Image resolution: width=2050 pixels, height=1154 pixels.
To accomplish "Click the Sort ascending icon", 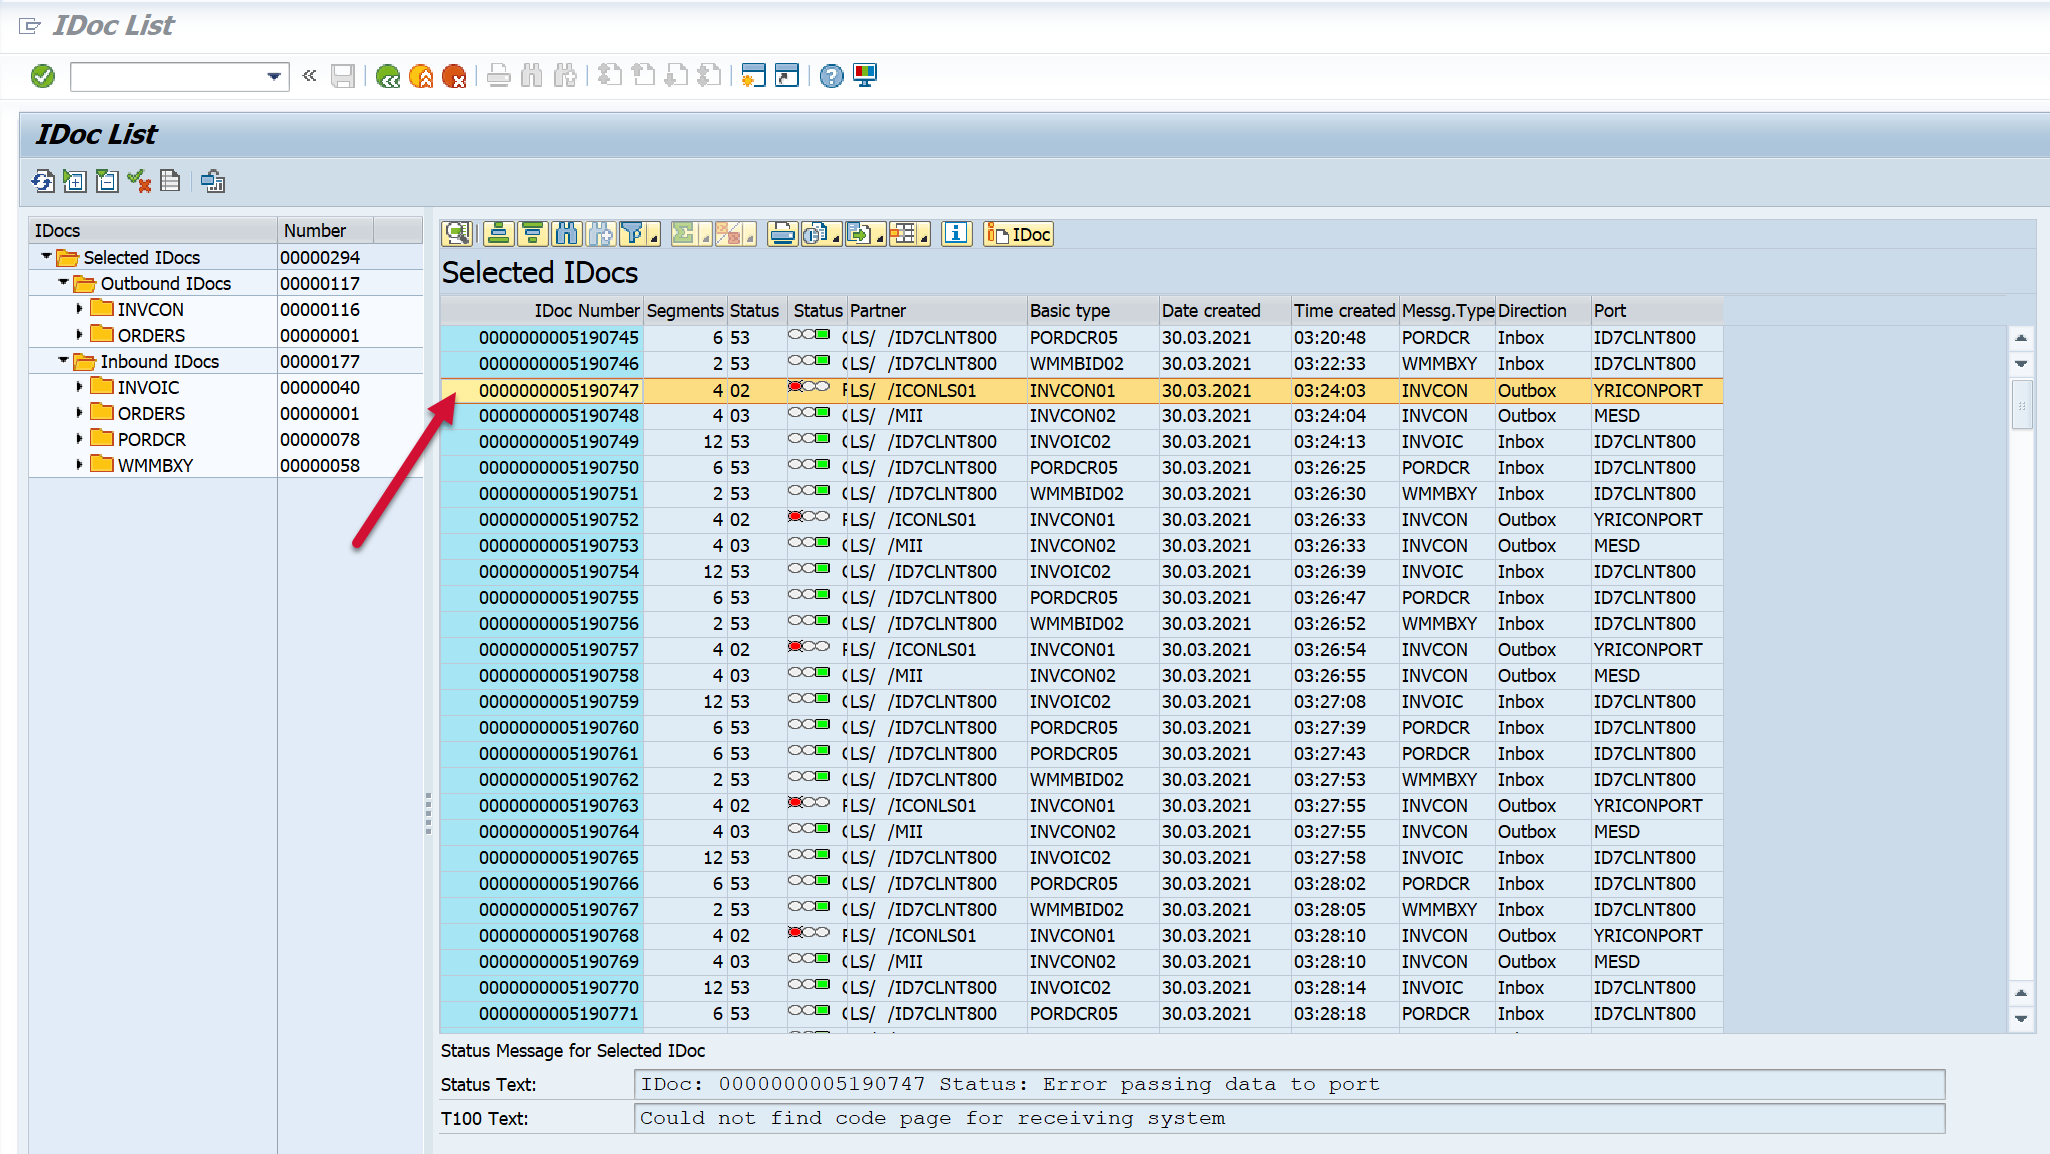I will (x=499, y=234).
